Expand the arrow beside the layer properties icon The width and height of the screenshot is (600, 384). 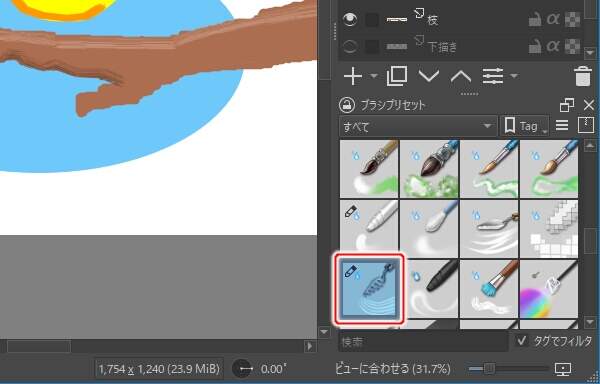514,76
